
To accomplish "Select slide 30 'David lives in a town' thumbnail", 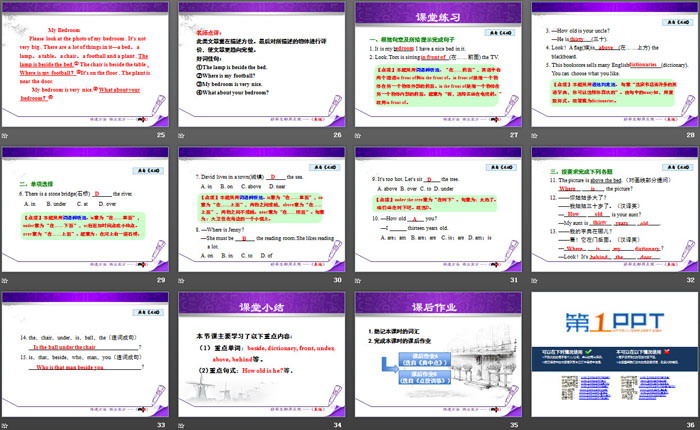I will click(x=262, y=209).
